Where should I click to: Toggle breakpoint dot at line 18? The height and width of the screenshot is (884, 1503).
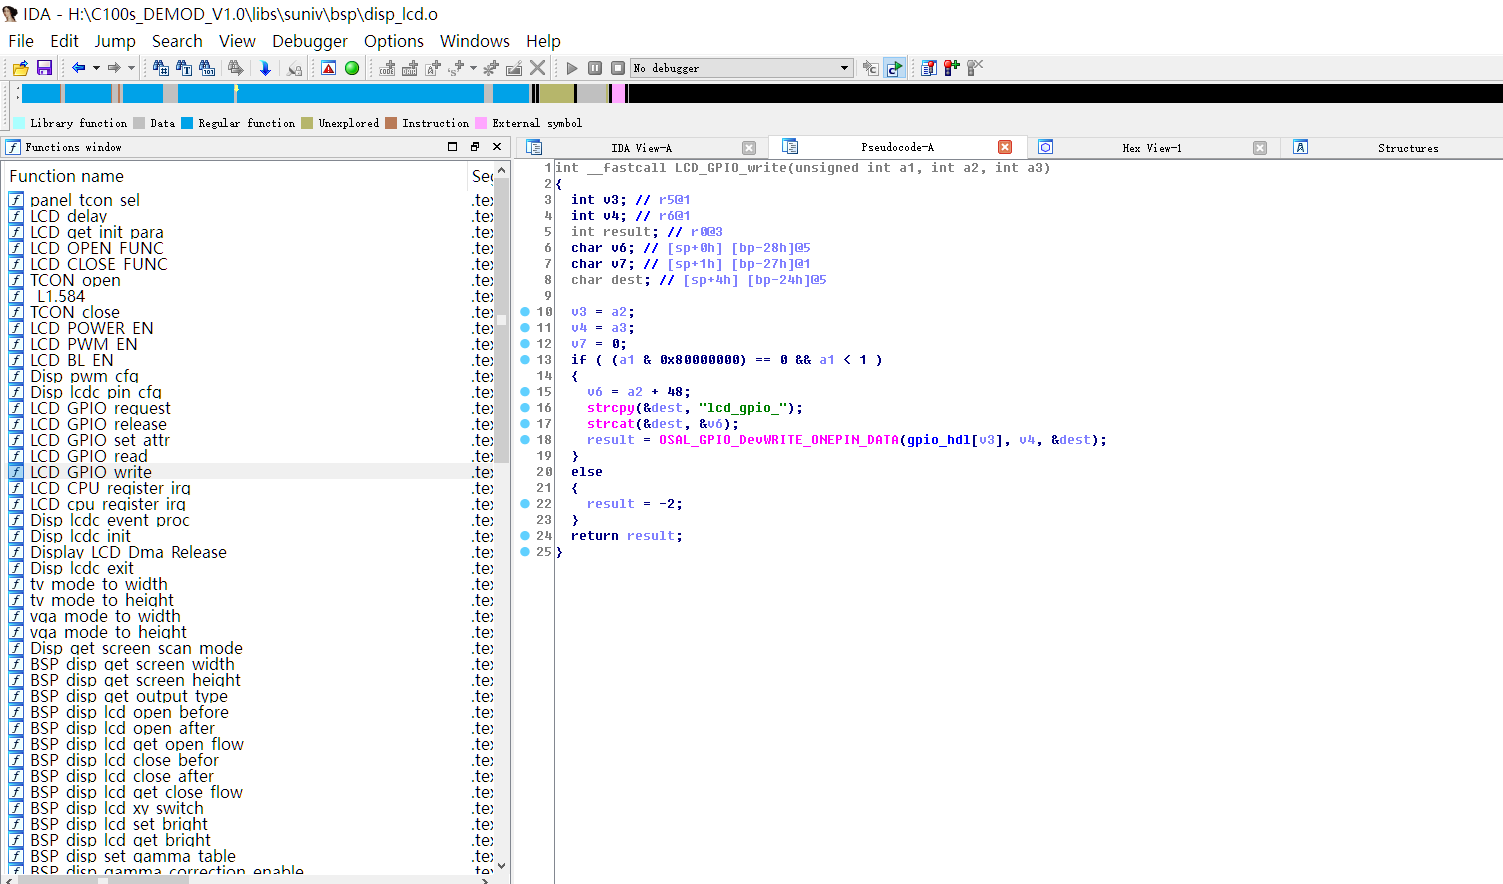(x=525, y=439)
